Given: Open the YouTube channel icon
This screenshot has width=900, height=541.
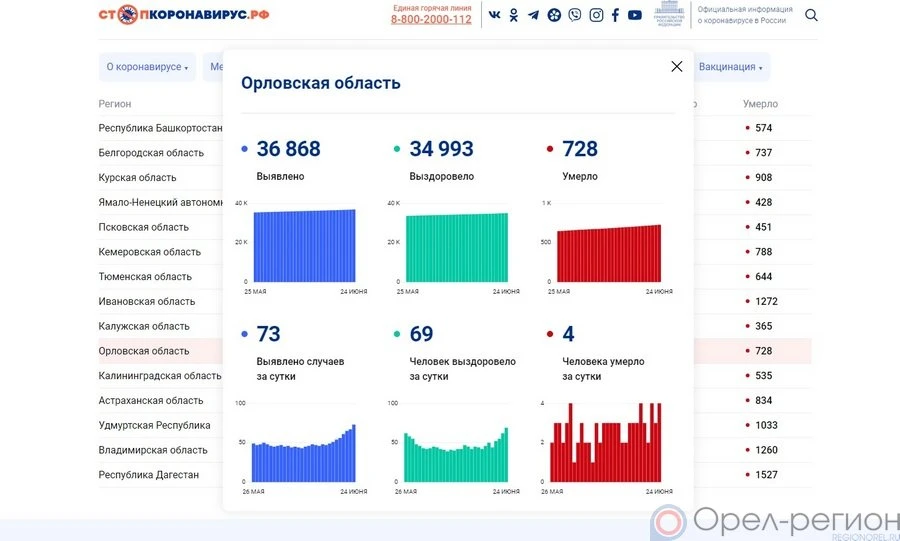Looking at the screenshot, I should click(635, 15).
